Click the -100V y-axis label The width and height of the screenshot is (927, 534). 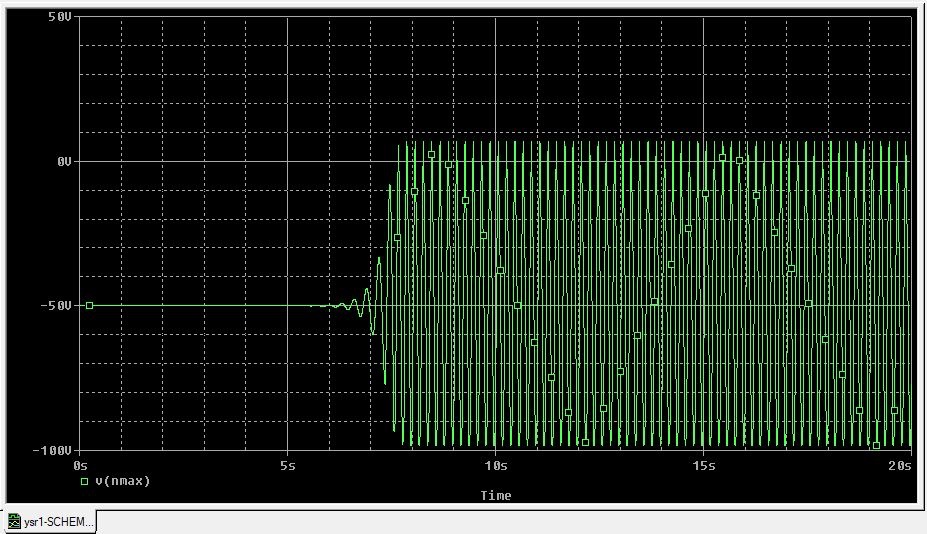53,450
